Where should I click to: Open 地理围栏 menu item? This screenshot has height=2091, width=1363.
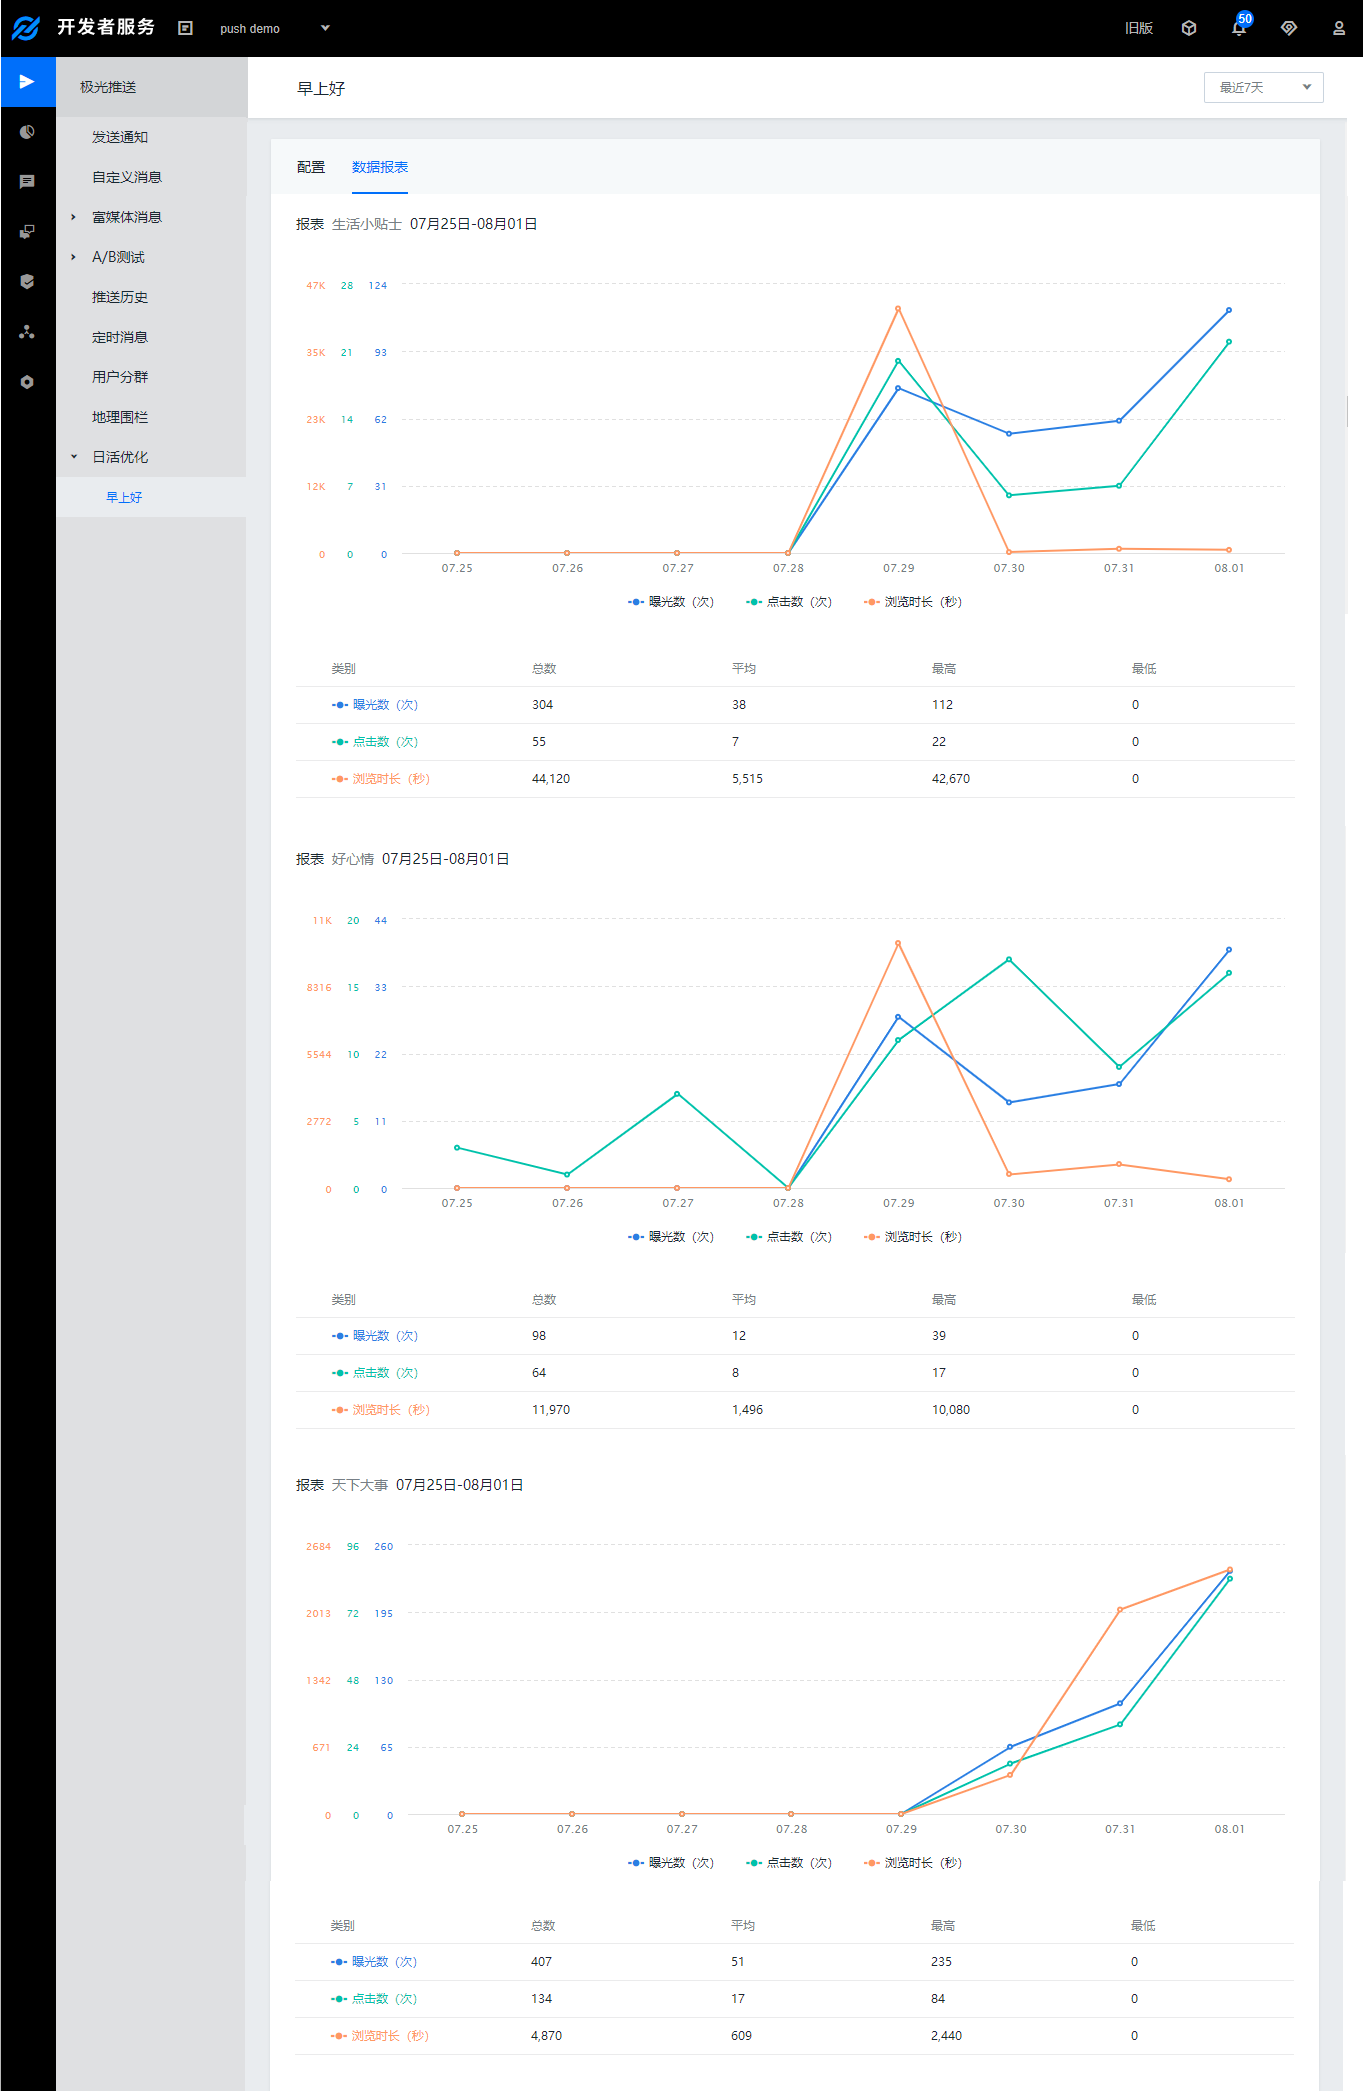pyautogui.click(x=120, y=417)
